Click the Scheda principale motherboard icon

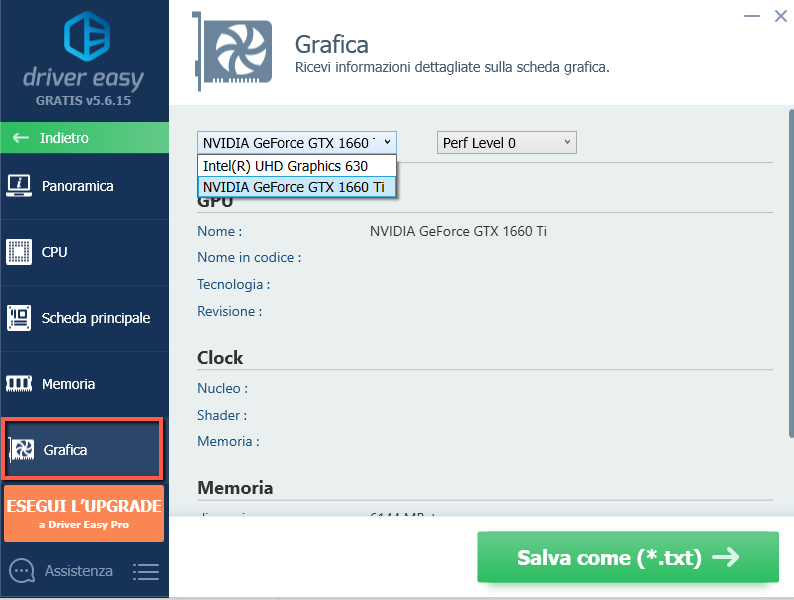tap(19, 318)
